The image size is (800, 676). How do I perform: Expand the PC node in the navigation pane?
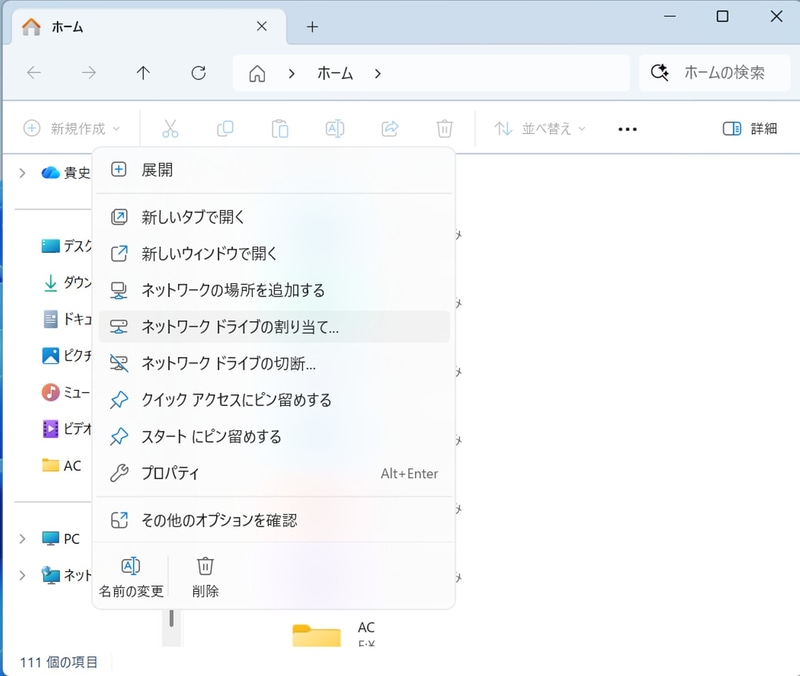(22, 539)
